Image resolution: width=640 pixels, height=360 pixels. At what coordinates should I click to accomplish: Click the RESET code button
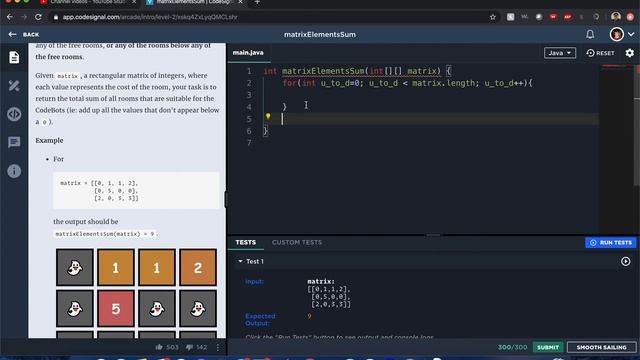(x=600, y=53)
